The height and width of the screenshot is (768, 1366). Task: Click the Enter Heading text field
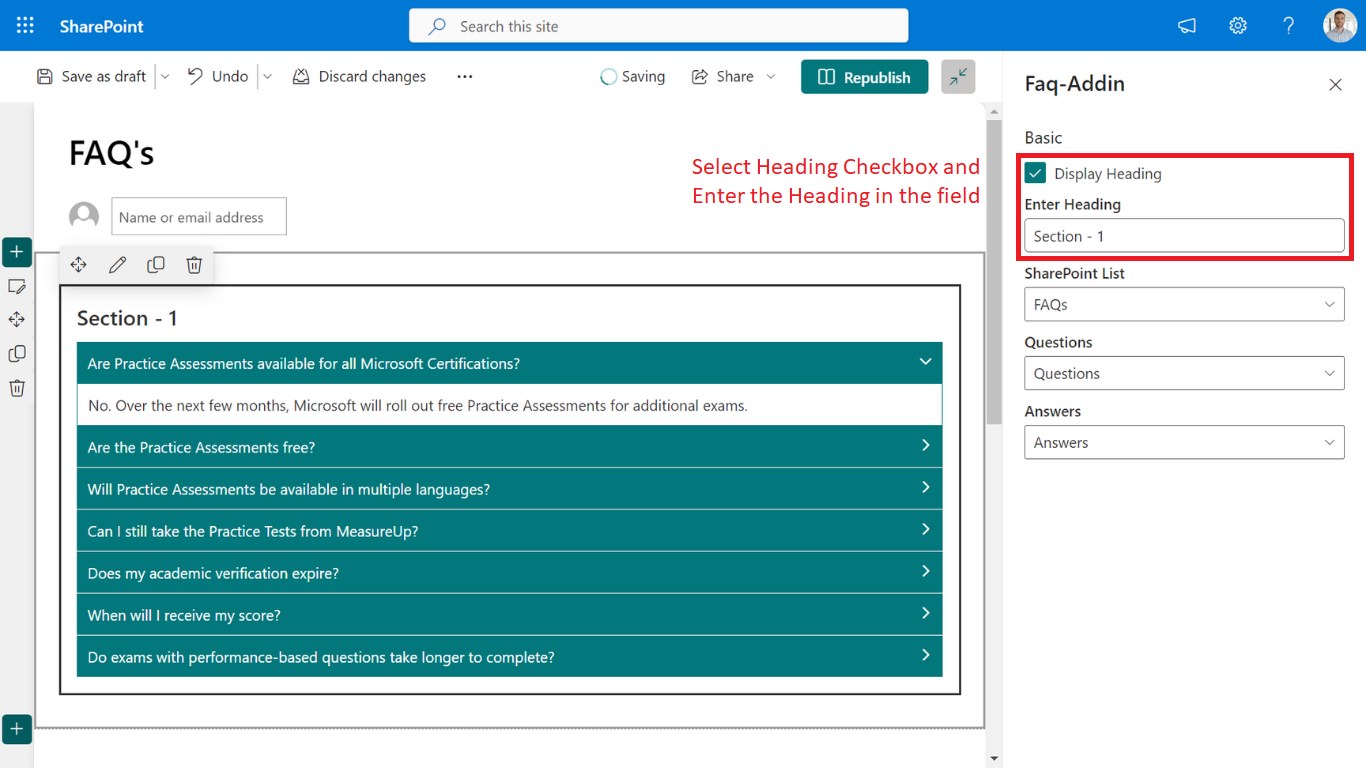pos(1184,236)
